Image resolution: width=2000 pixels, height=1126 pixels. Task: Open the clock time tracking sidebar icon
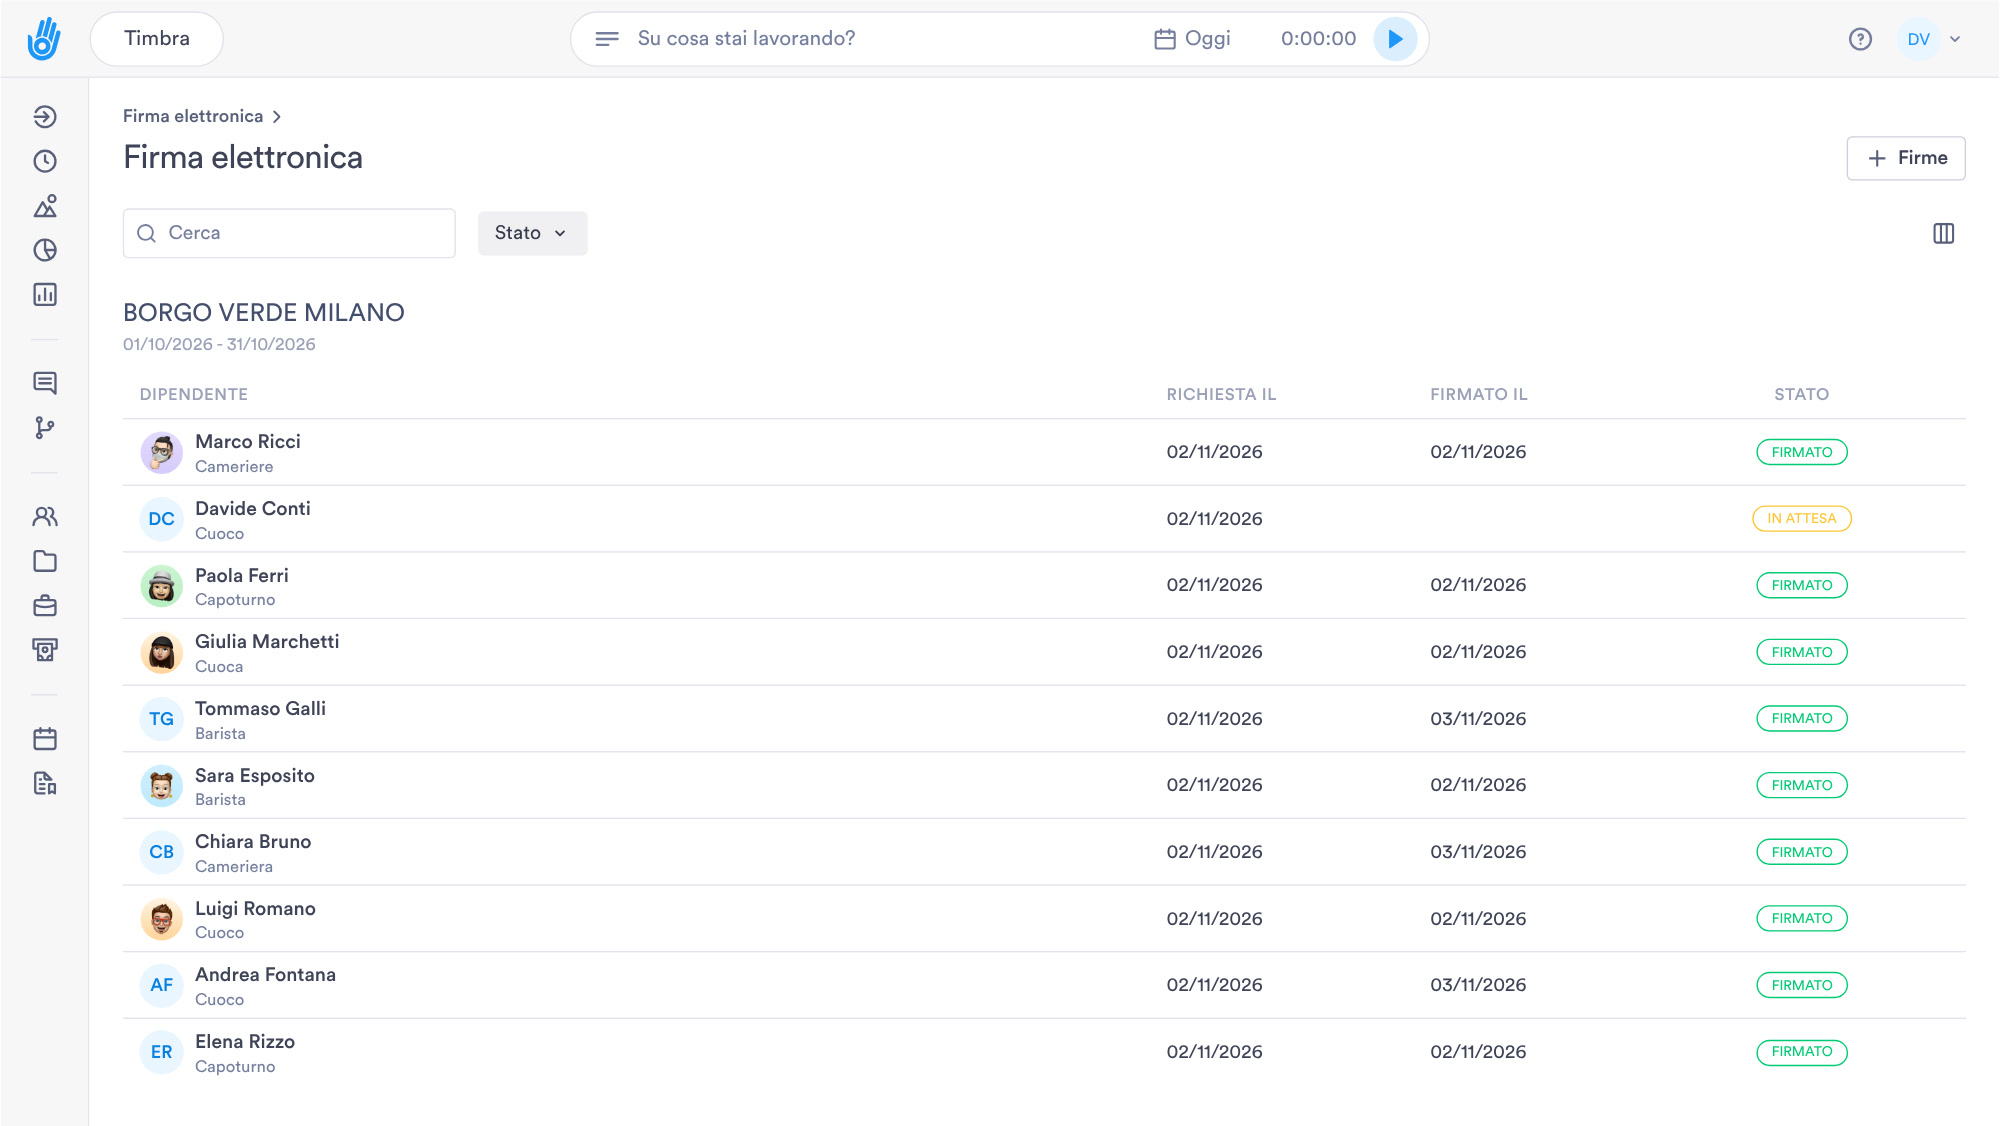(x=45, y=161)
